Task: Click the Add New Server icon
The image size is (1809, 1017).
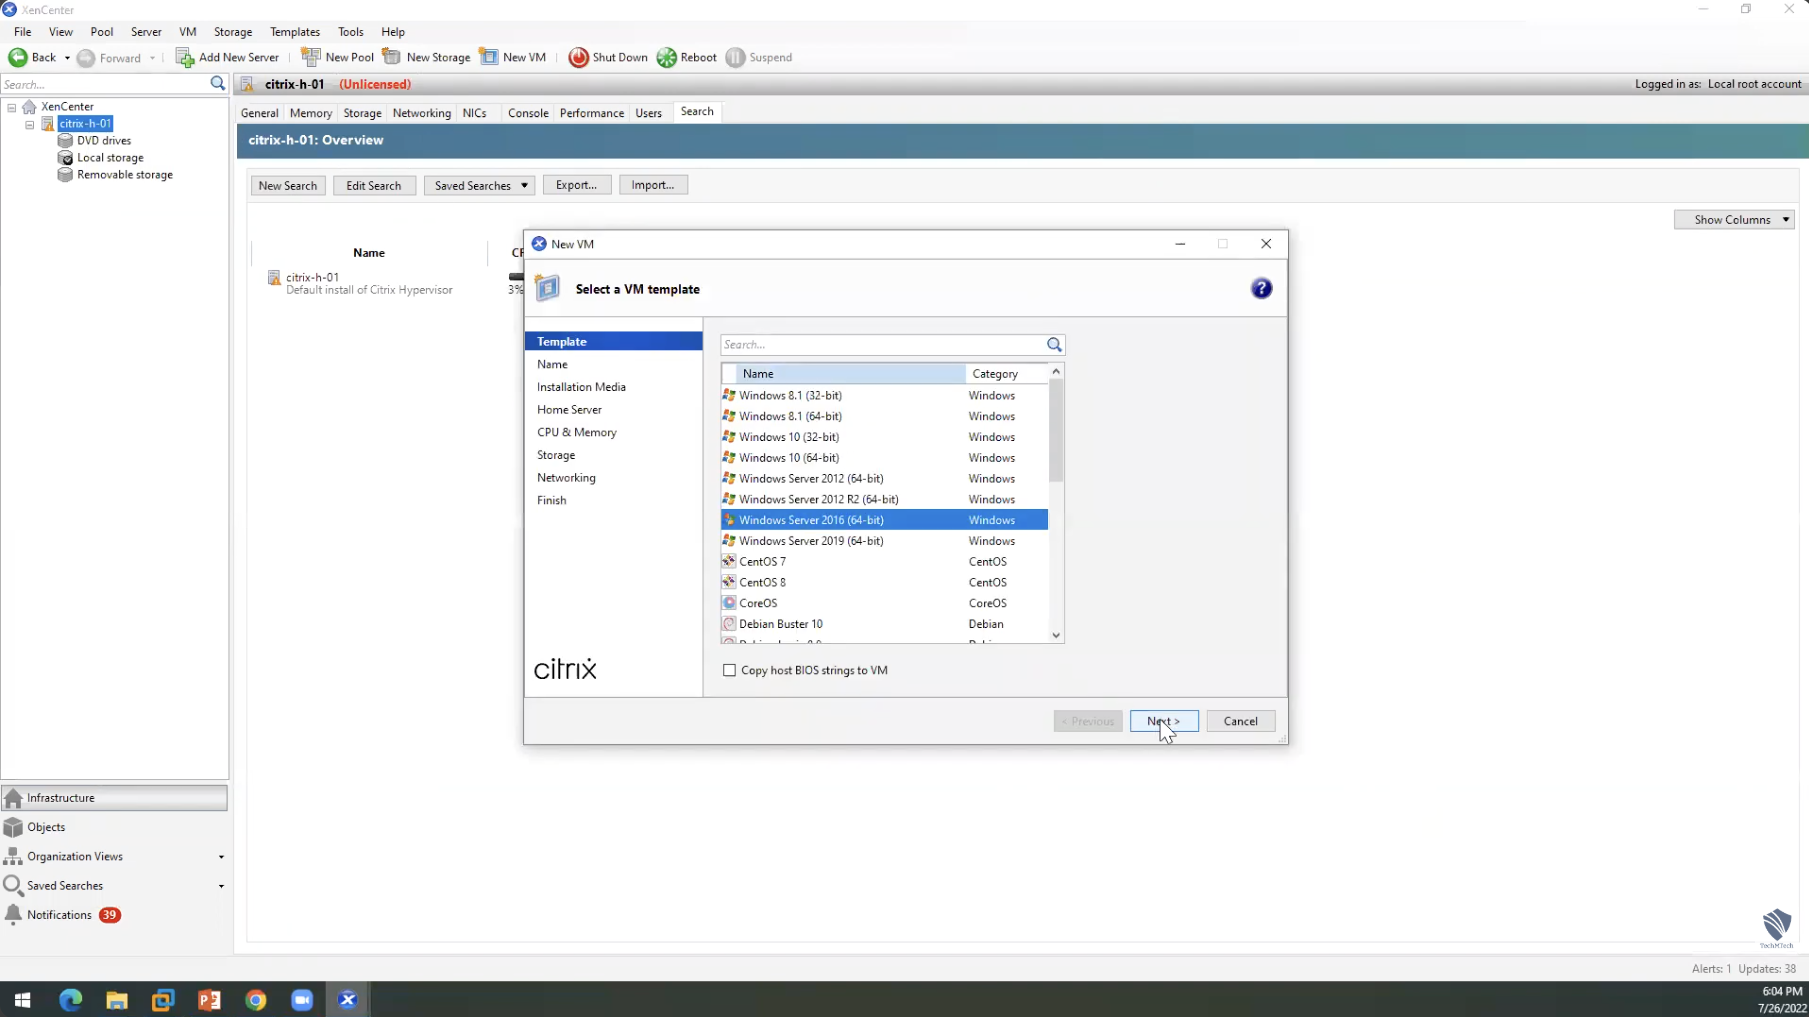Action: click(185, 57)
